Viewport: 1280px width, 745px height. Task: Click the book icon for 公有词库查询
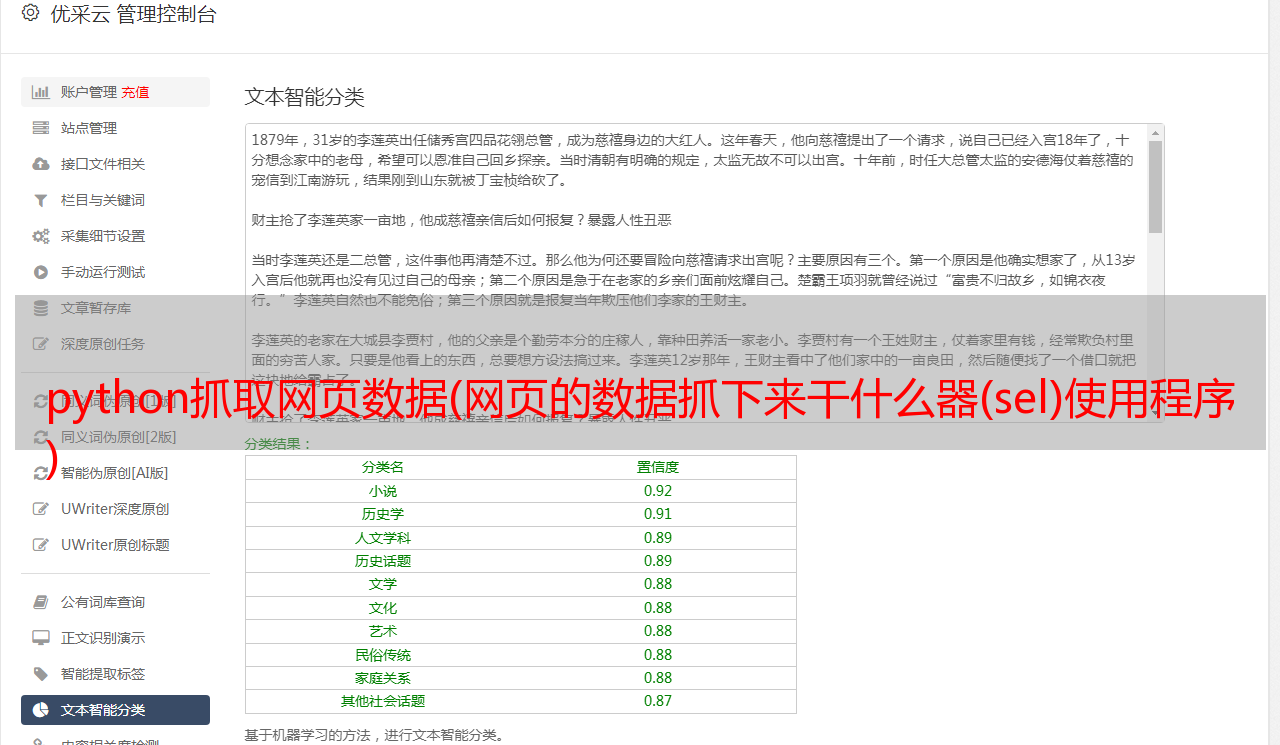point(41,602)
